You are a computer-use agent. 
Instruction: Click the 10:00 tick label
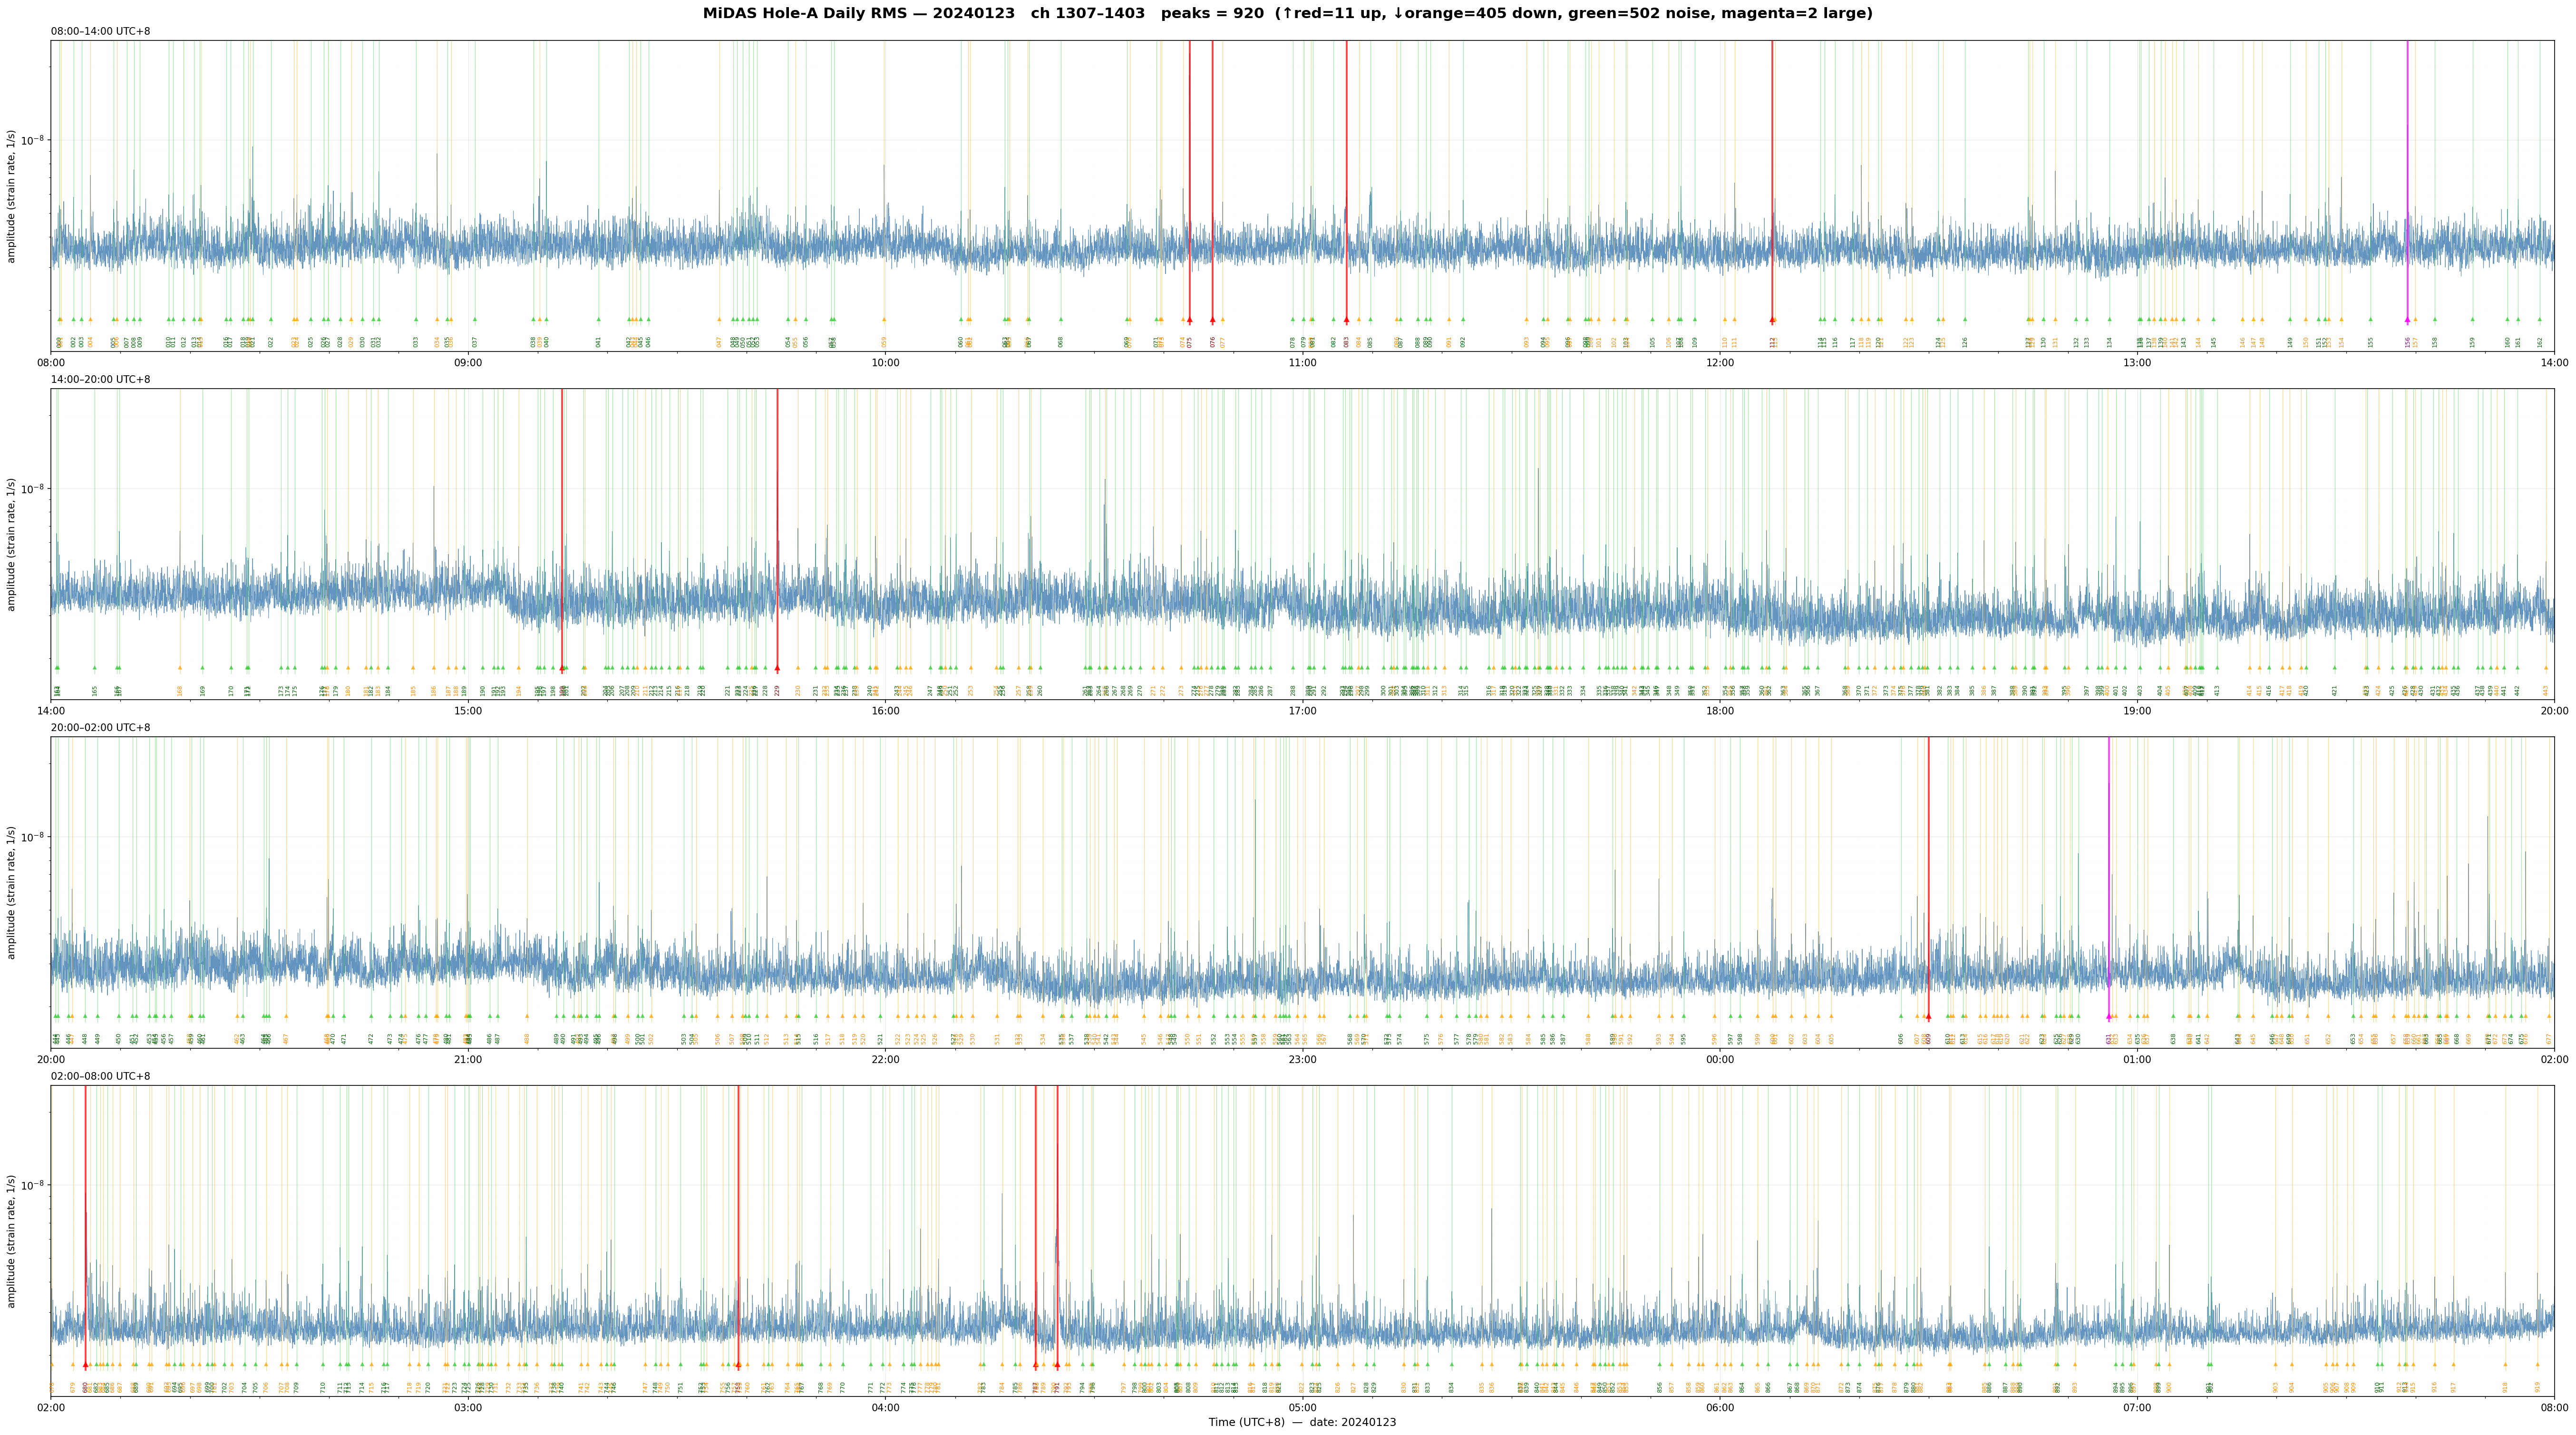[885, 363]
